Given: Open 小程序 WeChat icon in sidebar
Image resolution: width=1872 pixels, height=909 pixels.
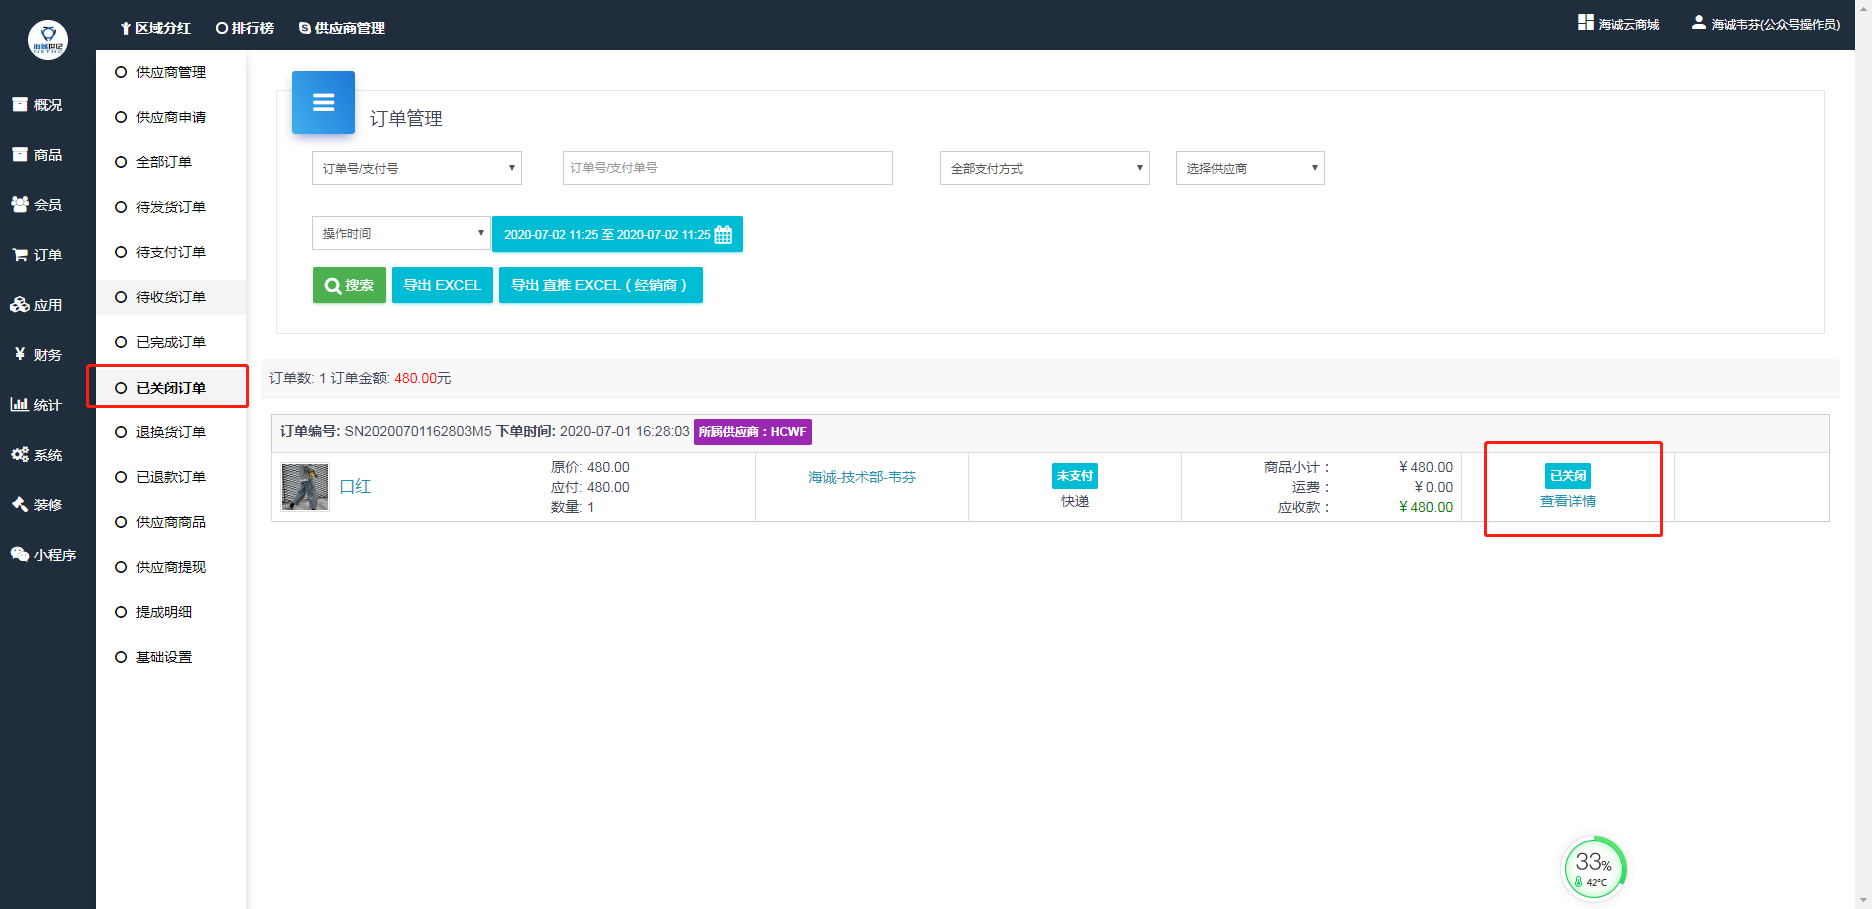Looking at the screenshot, I should [19, 554].
